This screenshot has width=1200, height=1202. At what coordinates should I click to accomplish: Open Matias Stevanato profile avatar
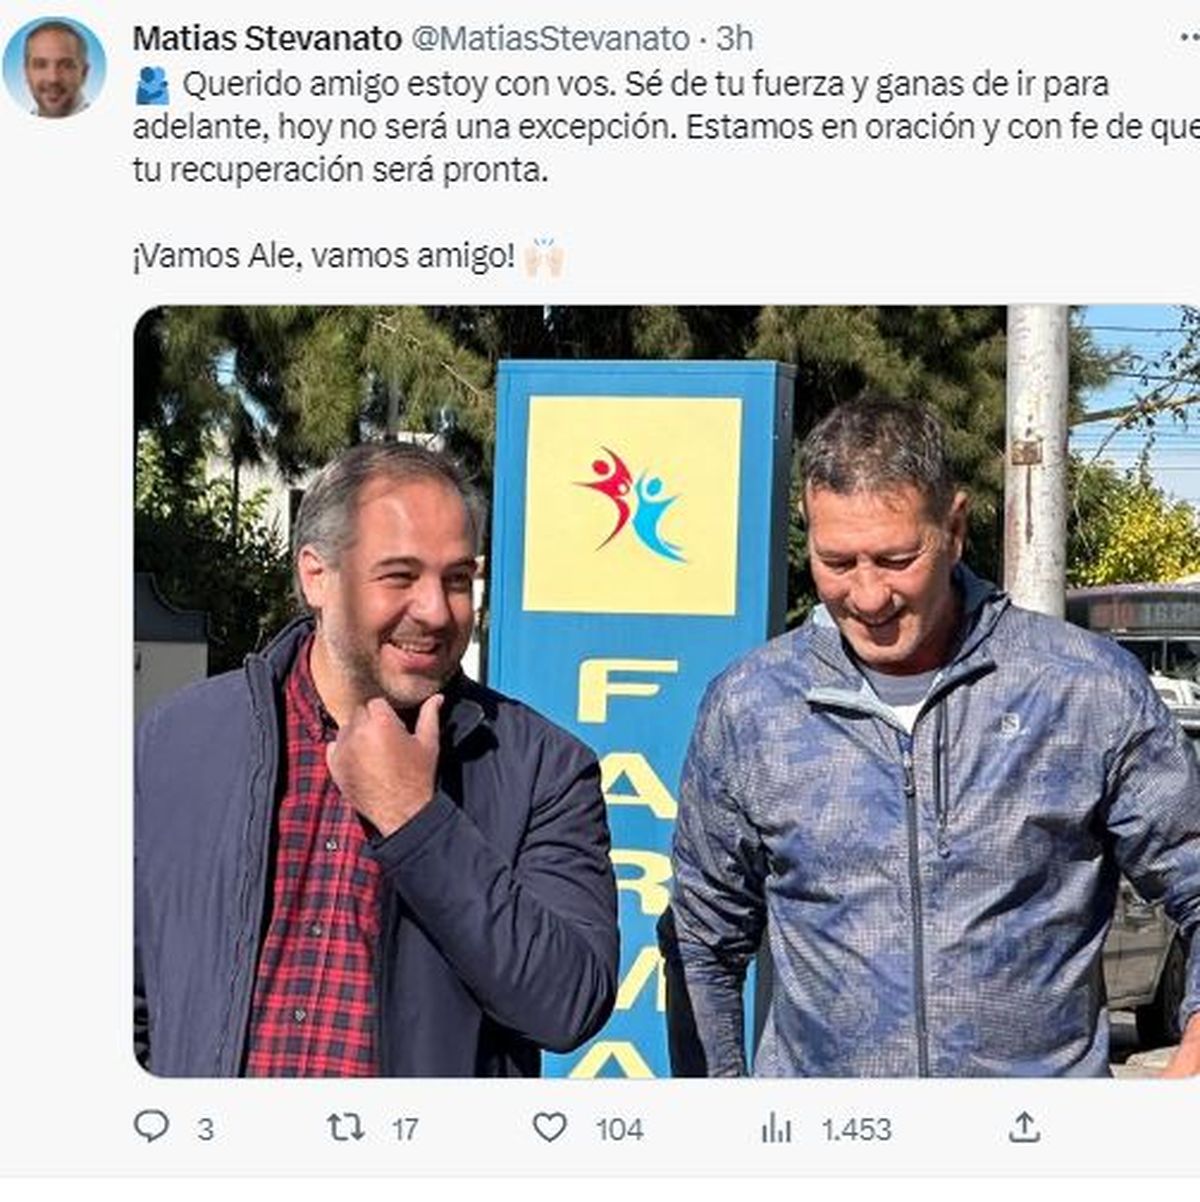point(54,67)
